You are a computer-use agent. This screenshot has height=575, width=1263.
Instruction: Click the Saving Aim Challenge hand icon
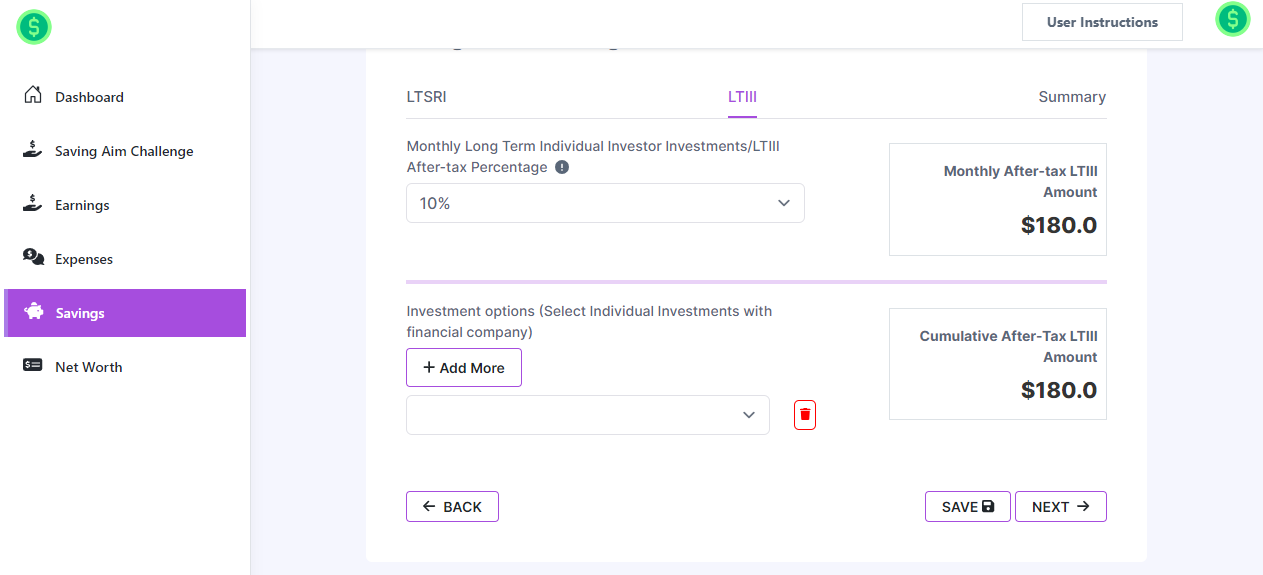click(33, 150)
